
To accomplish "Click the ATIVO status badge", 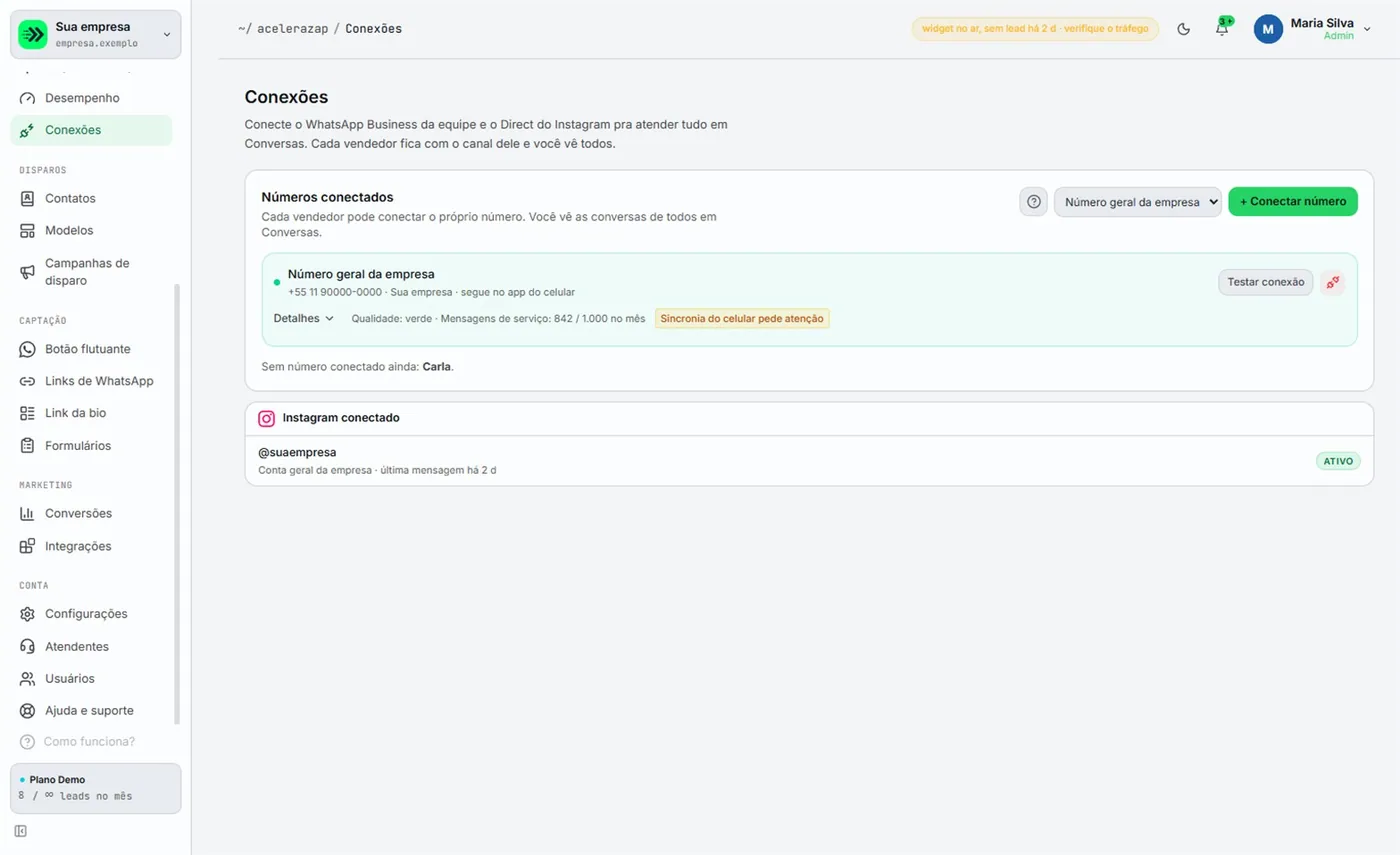I will (x=1338, y=461).
